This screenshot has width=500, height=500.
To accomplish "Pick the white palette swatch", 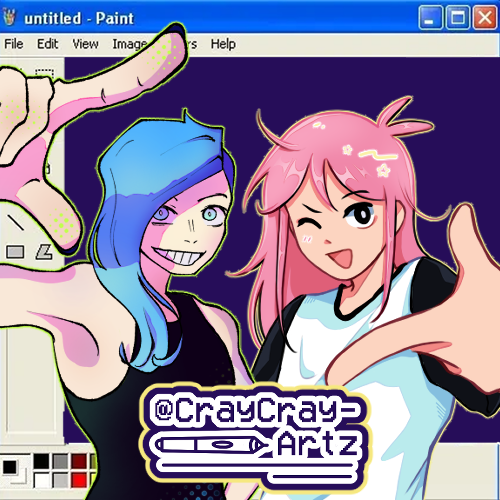I will 41,481.
